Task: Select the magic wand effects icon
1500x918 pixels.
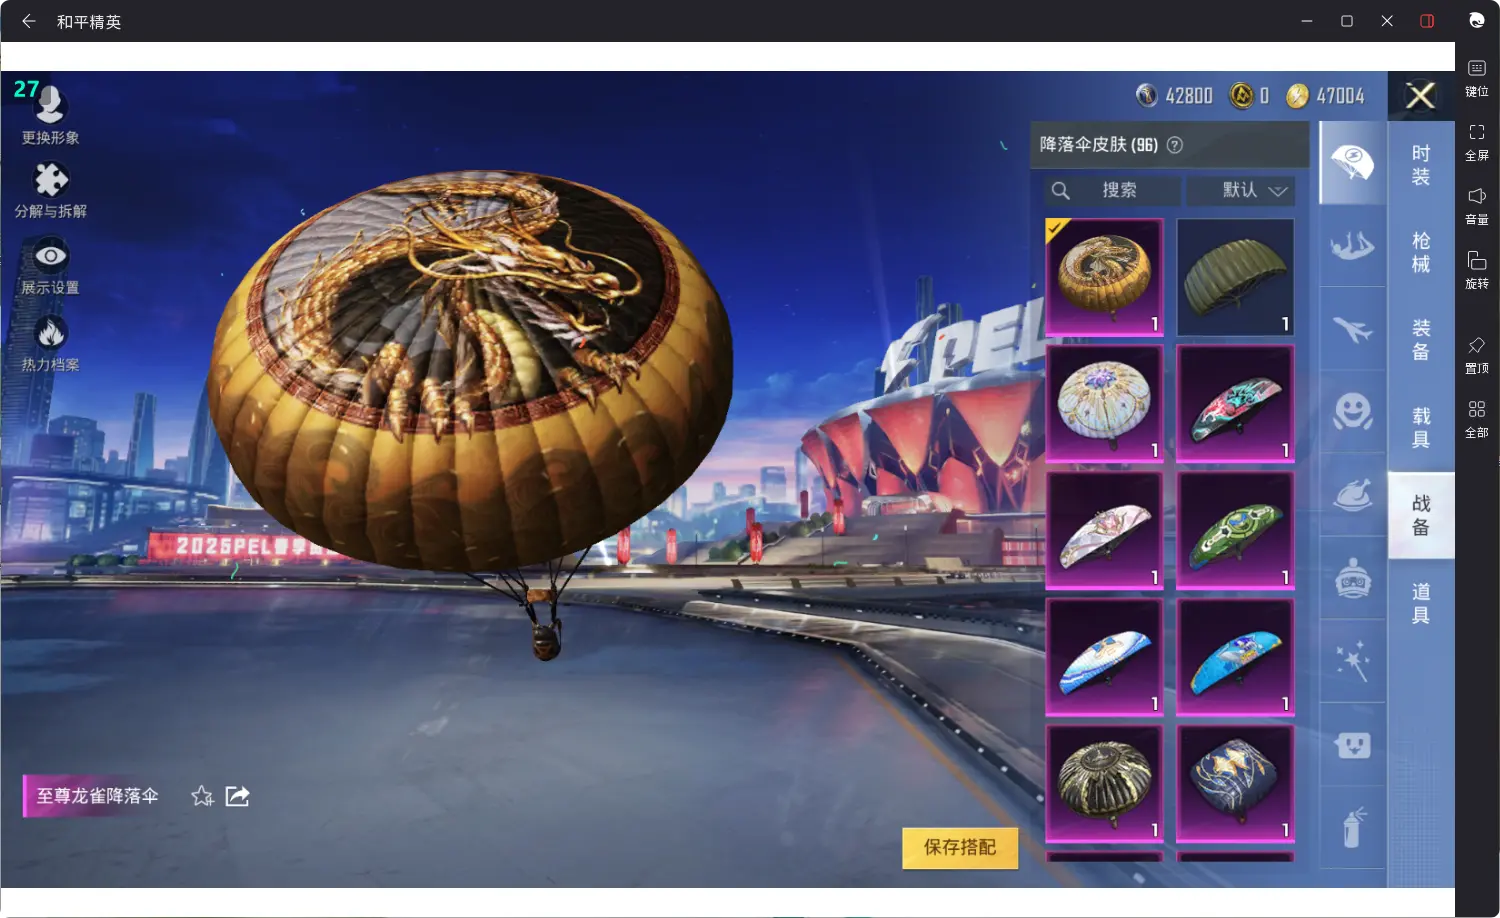Action: [1352, 661]
